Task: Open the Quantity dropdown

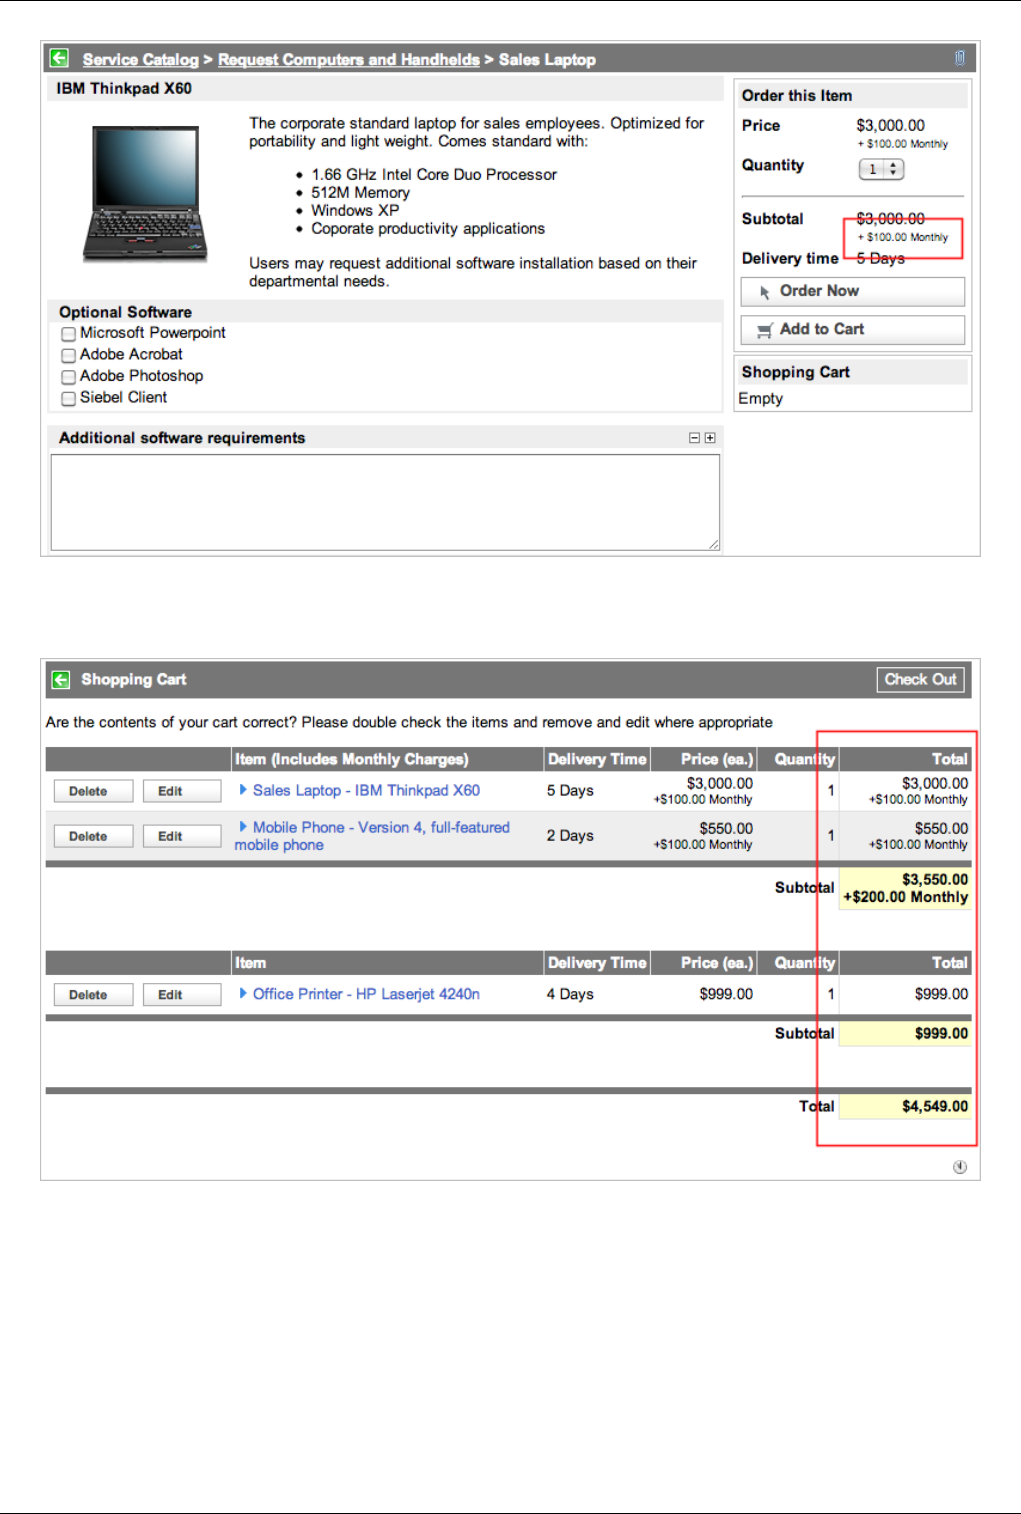Action: click(x=881, y=169)
